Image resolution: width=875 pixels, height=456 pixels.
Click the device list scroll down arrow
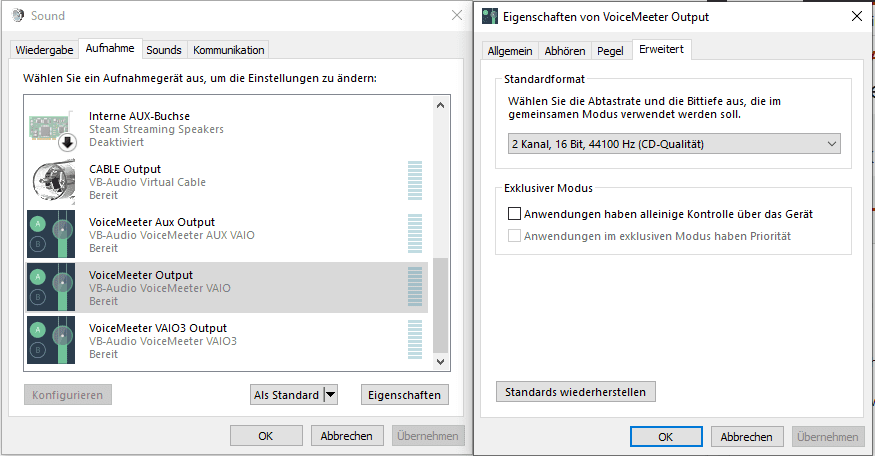pyautogui.click(x=440, y=362)
